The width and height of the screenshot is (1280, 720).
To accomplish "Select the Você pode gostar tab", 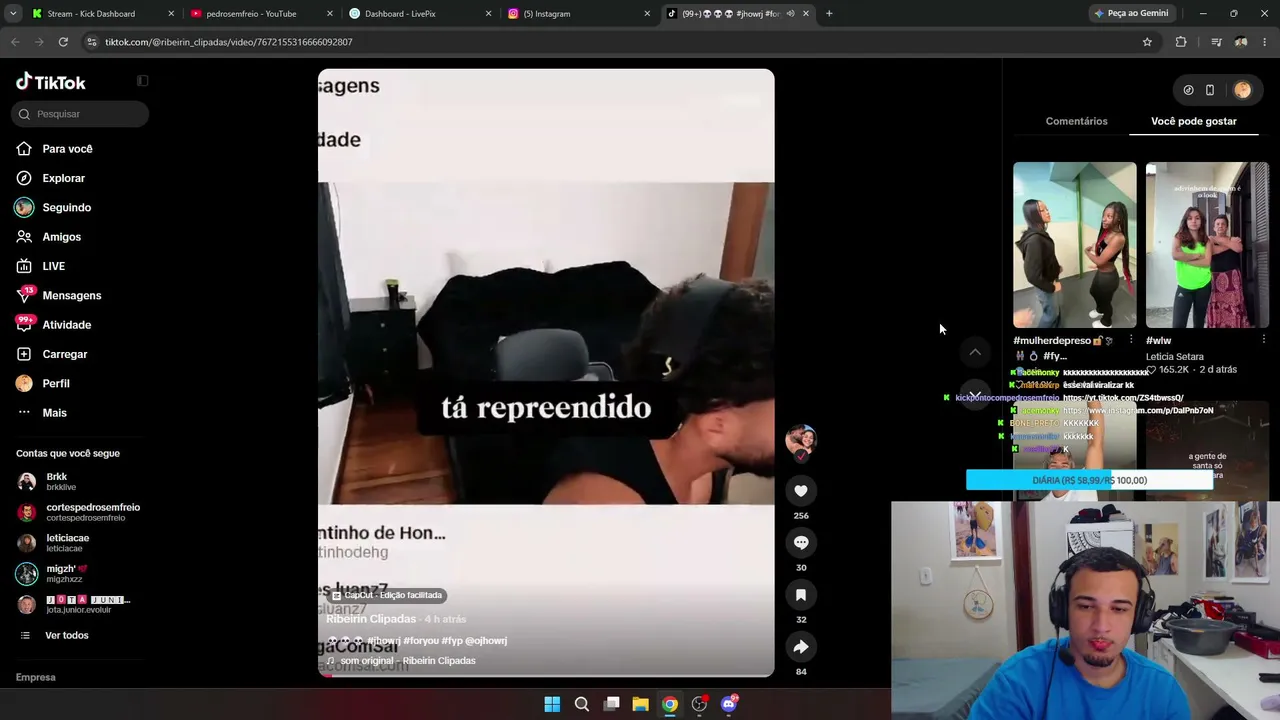I will (1194, 121).
